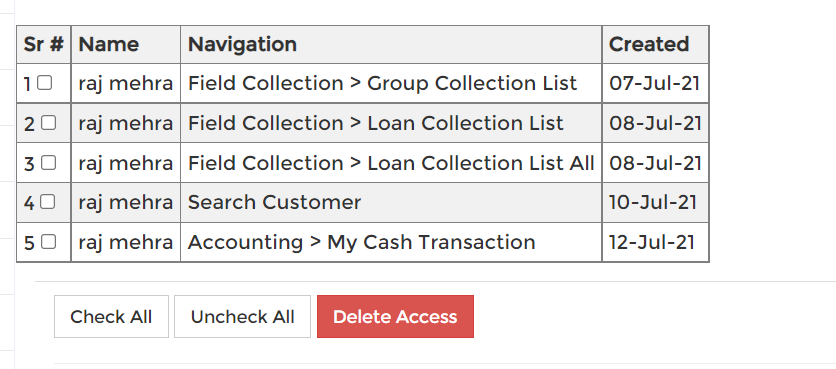The height and width of the screenshot is (369, 836).
Task: Select the checkbox for row 3
Action: (48, 162)
